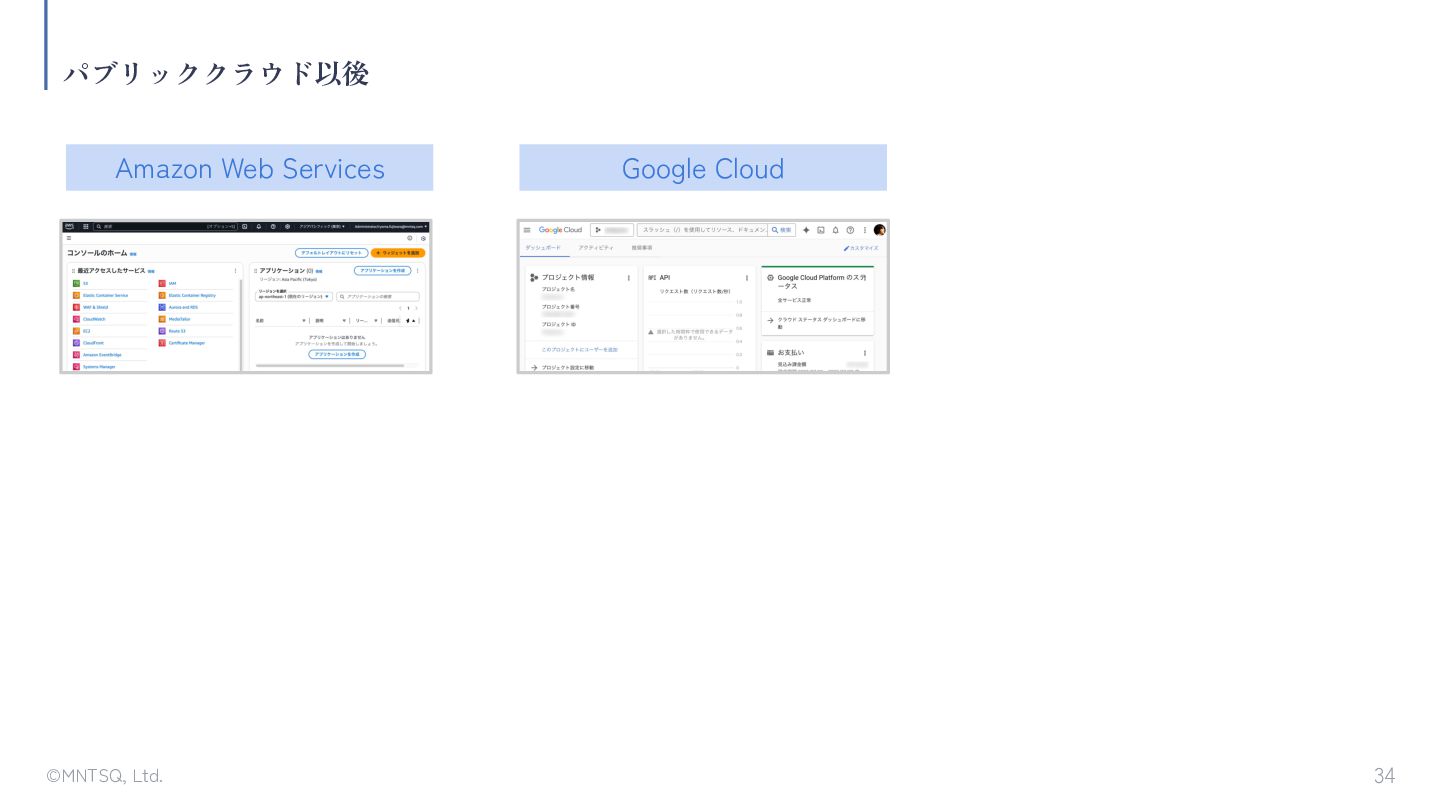The width and height of the screenshot is (1440, 810).
Task: Click the カスタマイズ link in Google Cloud
Action: pyautogui.click(x=861, y=248)
